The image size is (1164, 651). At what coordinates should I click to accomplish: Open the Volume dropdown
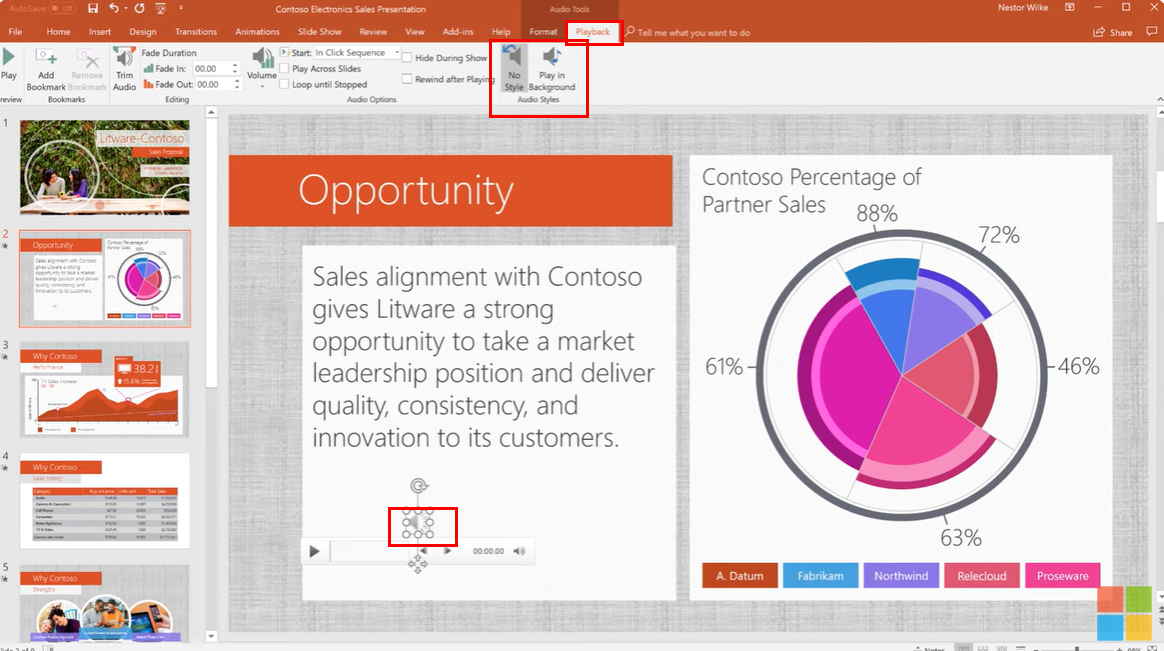pos(261,68)
